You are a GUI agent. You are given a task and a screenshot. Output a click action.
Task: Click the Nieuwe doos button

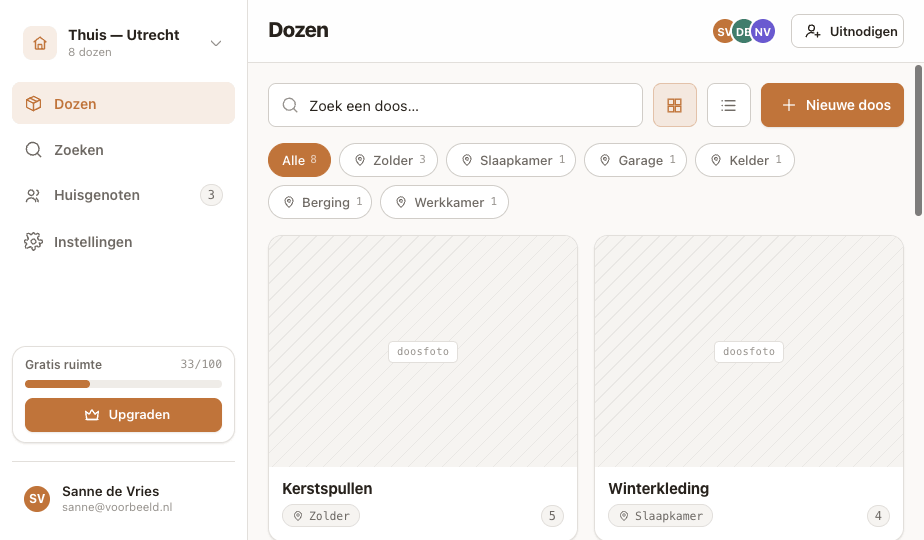coord(832,105)
